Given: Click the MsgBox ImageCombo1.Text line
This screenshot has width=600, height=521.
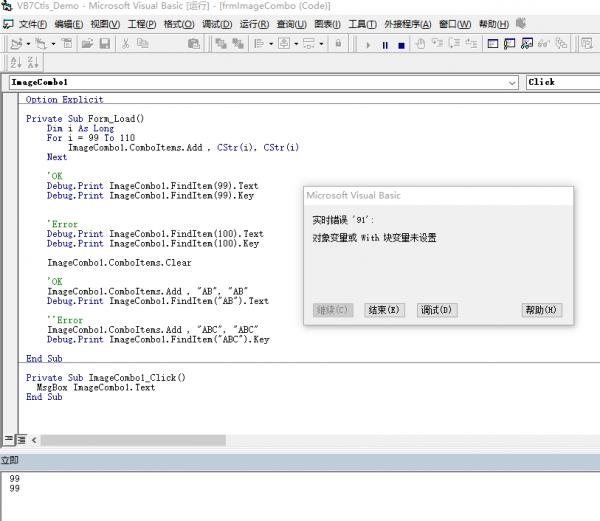Looking at the screenshot, I should click(x=96, y=387).
